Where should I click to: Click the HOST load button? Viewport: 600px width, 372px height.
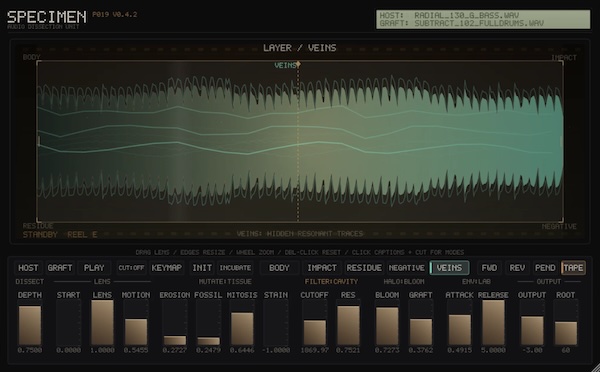28,268
